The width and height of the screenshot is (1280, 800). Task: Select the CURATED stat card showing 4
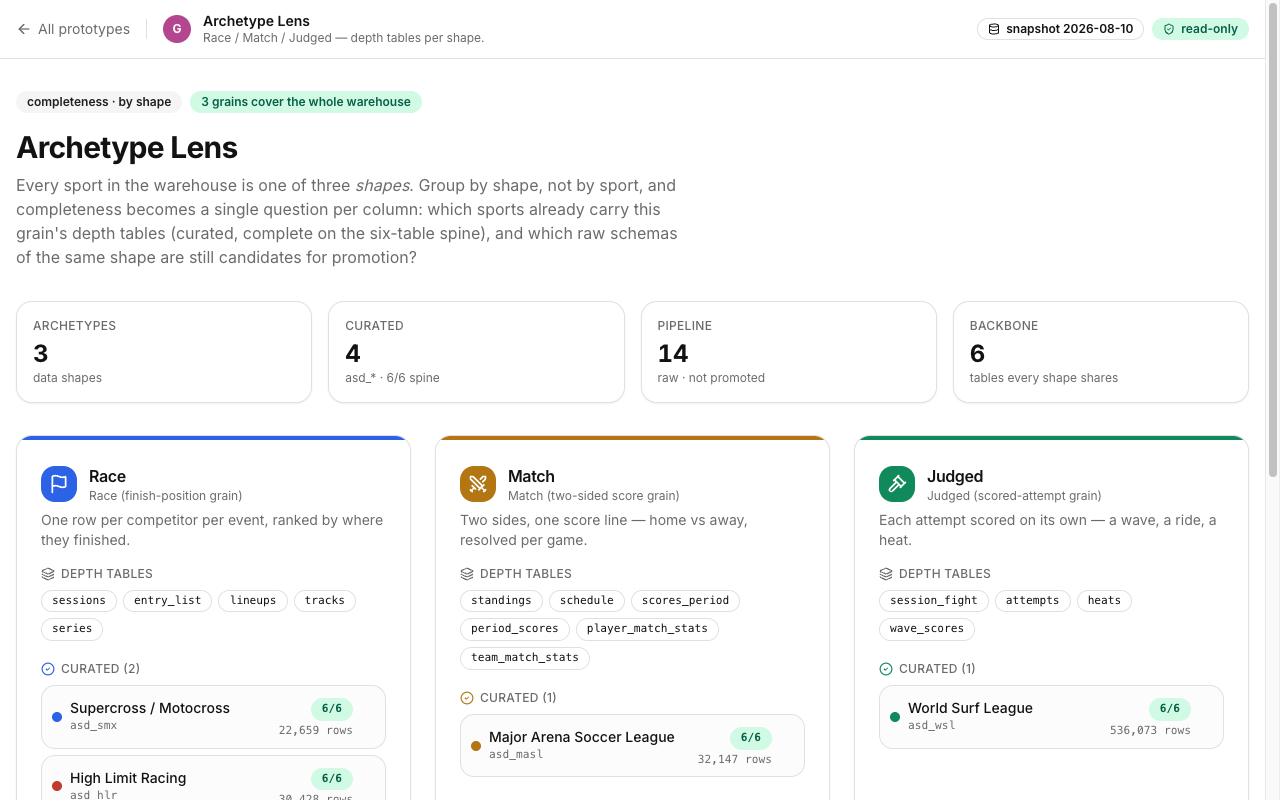point(476,352)
